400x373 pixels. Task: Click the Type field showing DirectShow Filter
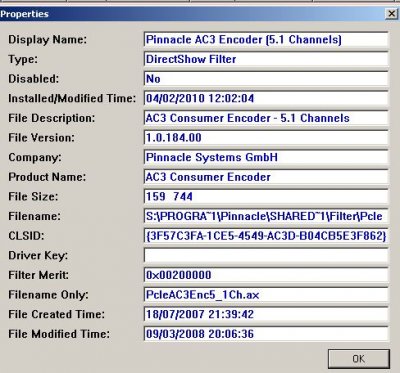(x=266, y=59)
